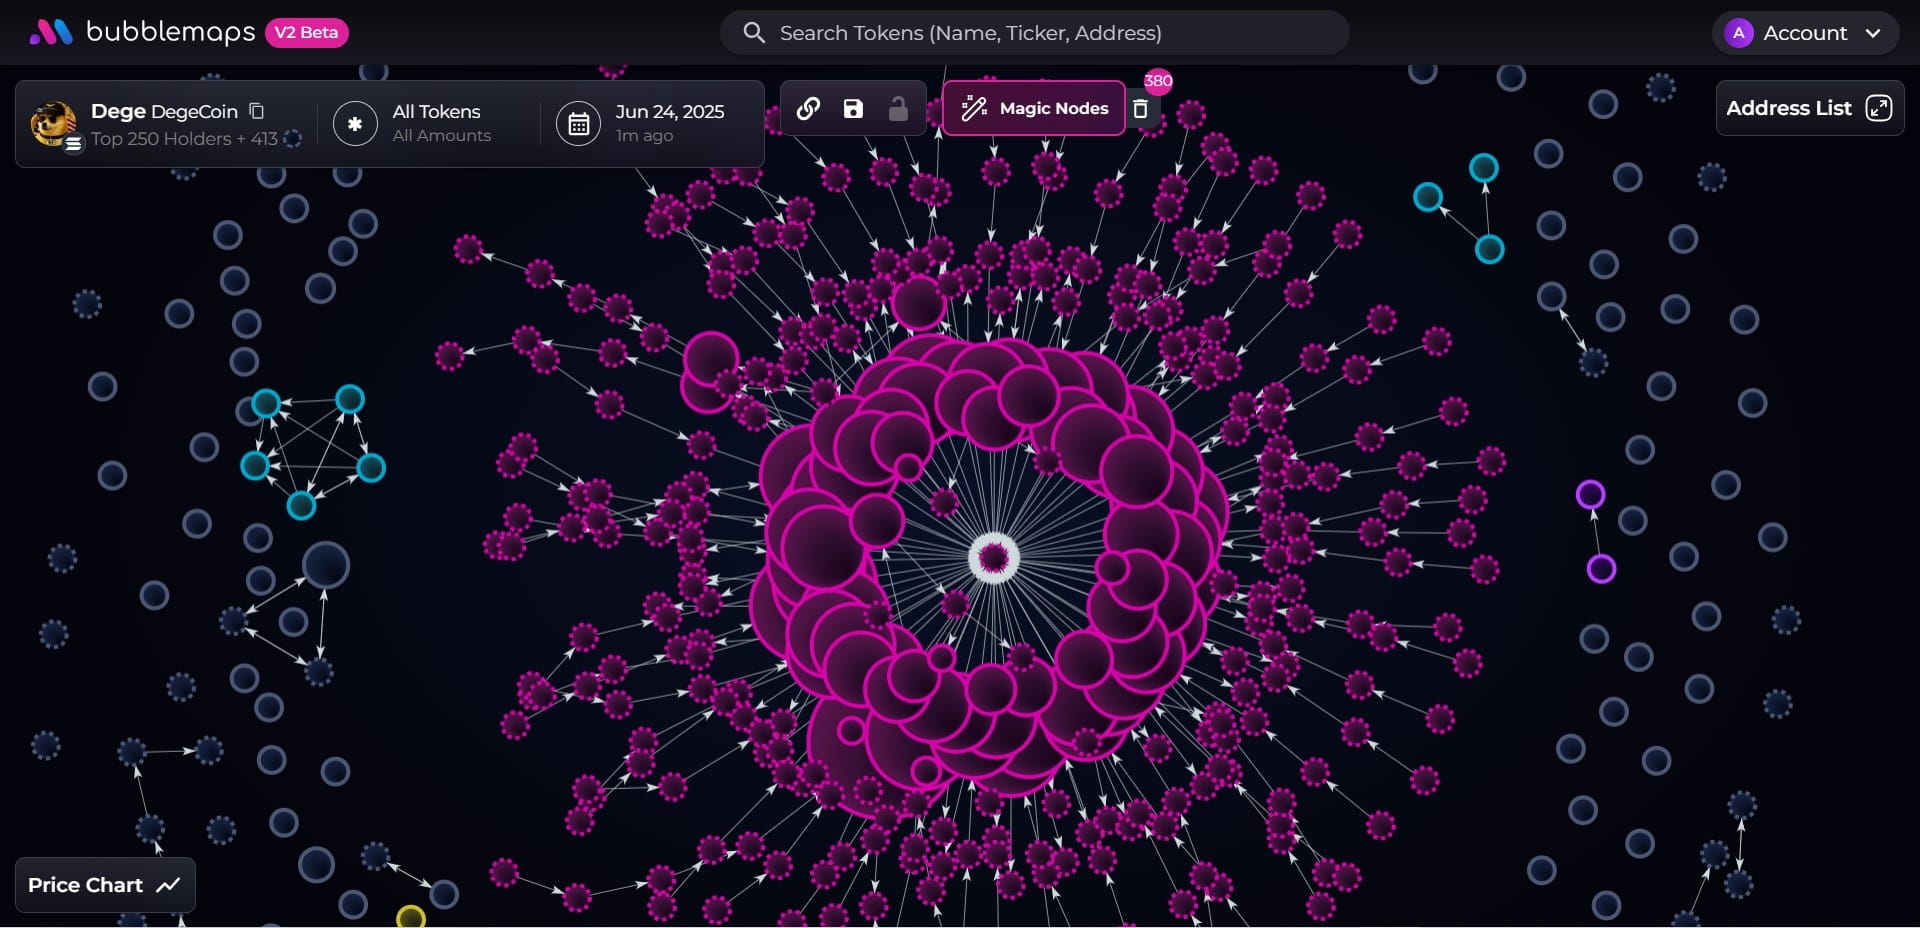The height and width of the screenshot is (928, 1920).
Task: Click Top 250 Holders + 413 text
Action: [184, 138]
